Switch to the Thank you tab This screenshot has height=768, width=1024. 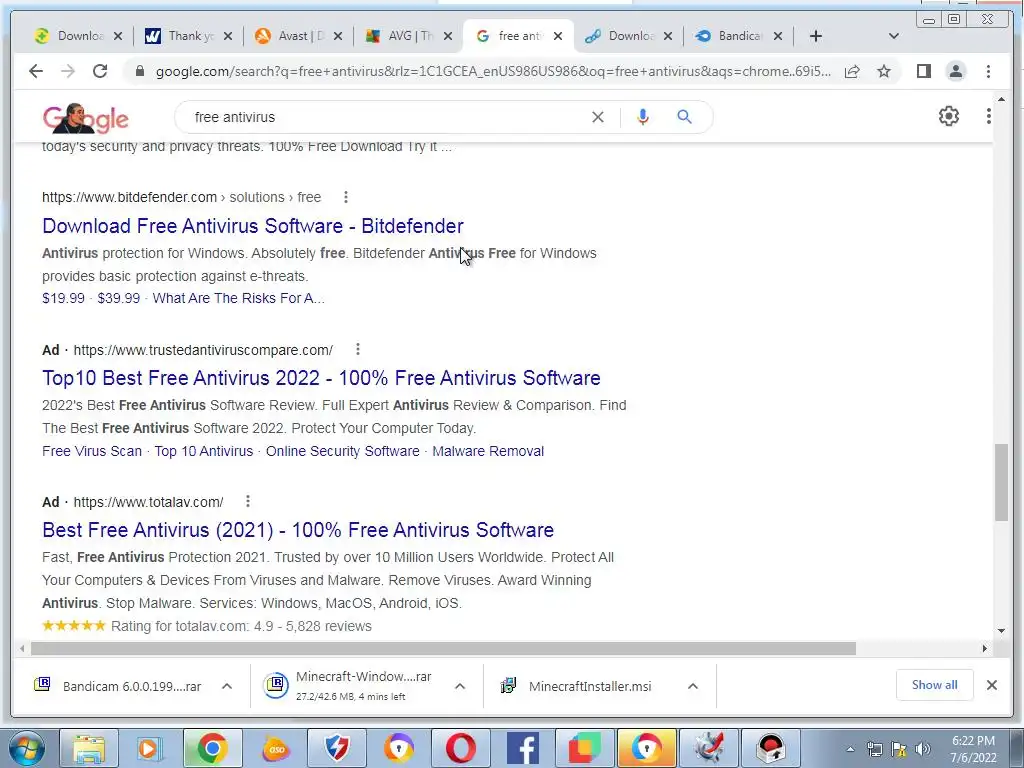click(189, 36)
